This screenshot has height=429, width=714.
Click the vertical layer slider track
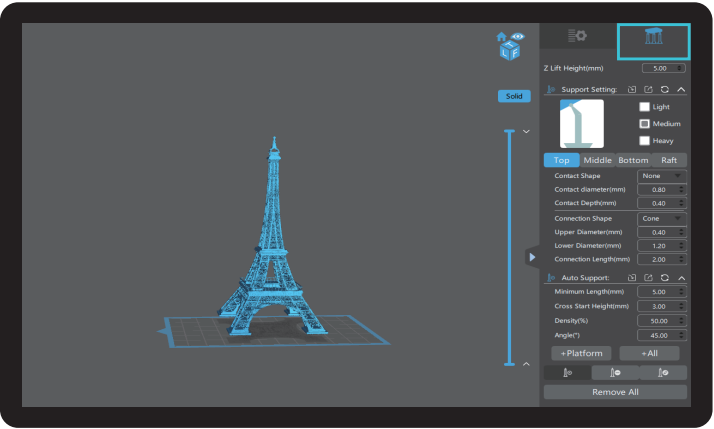510,248
